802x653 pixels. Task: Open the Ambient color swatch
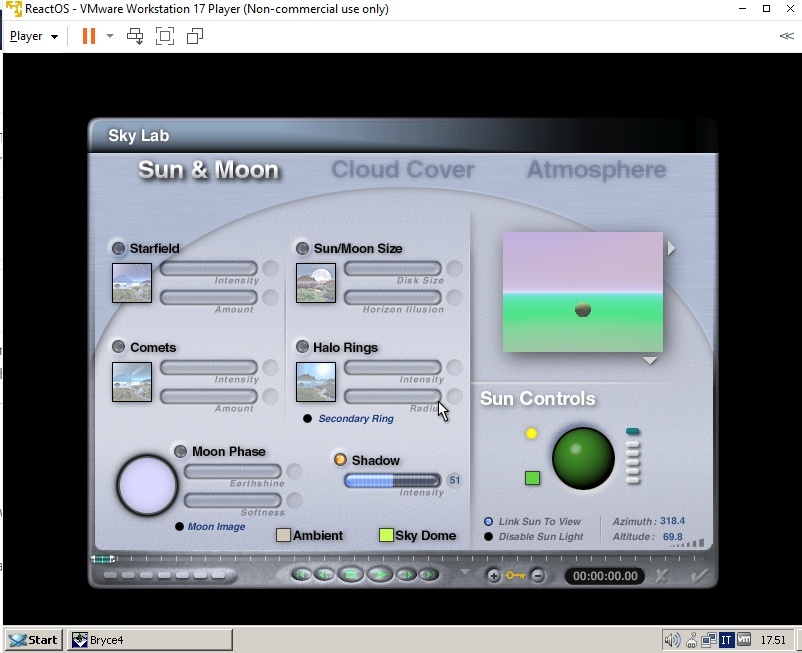pos(283,535)
